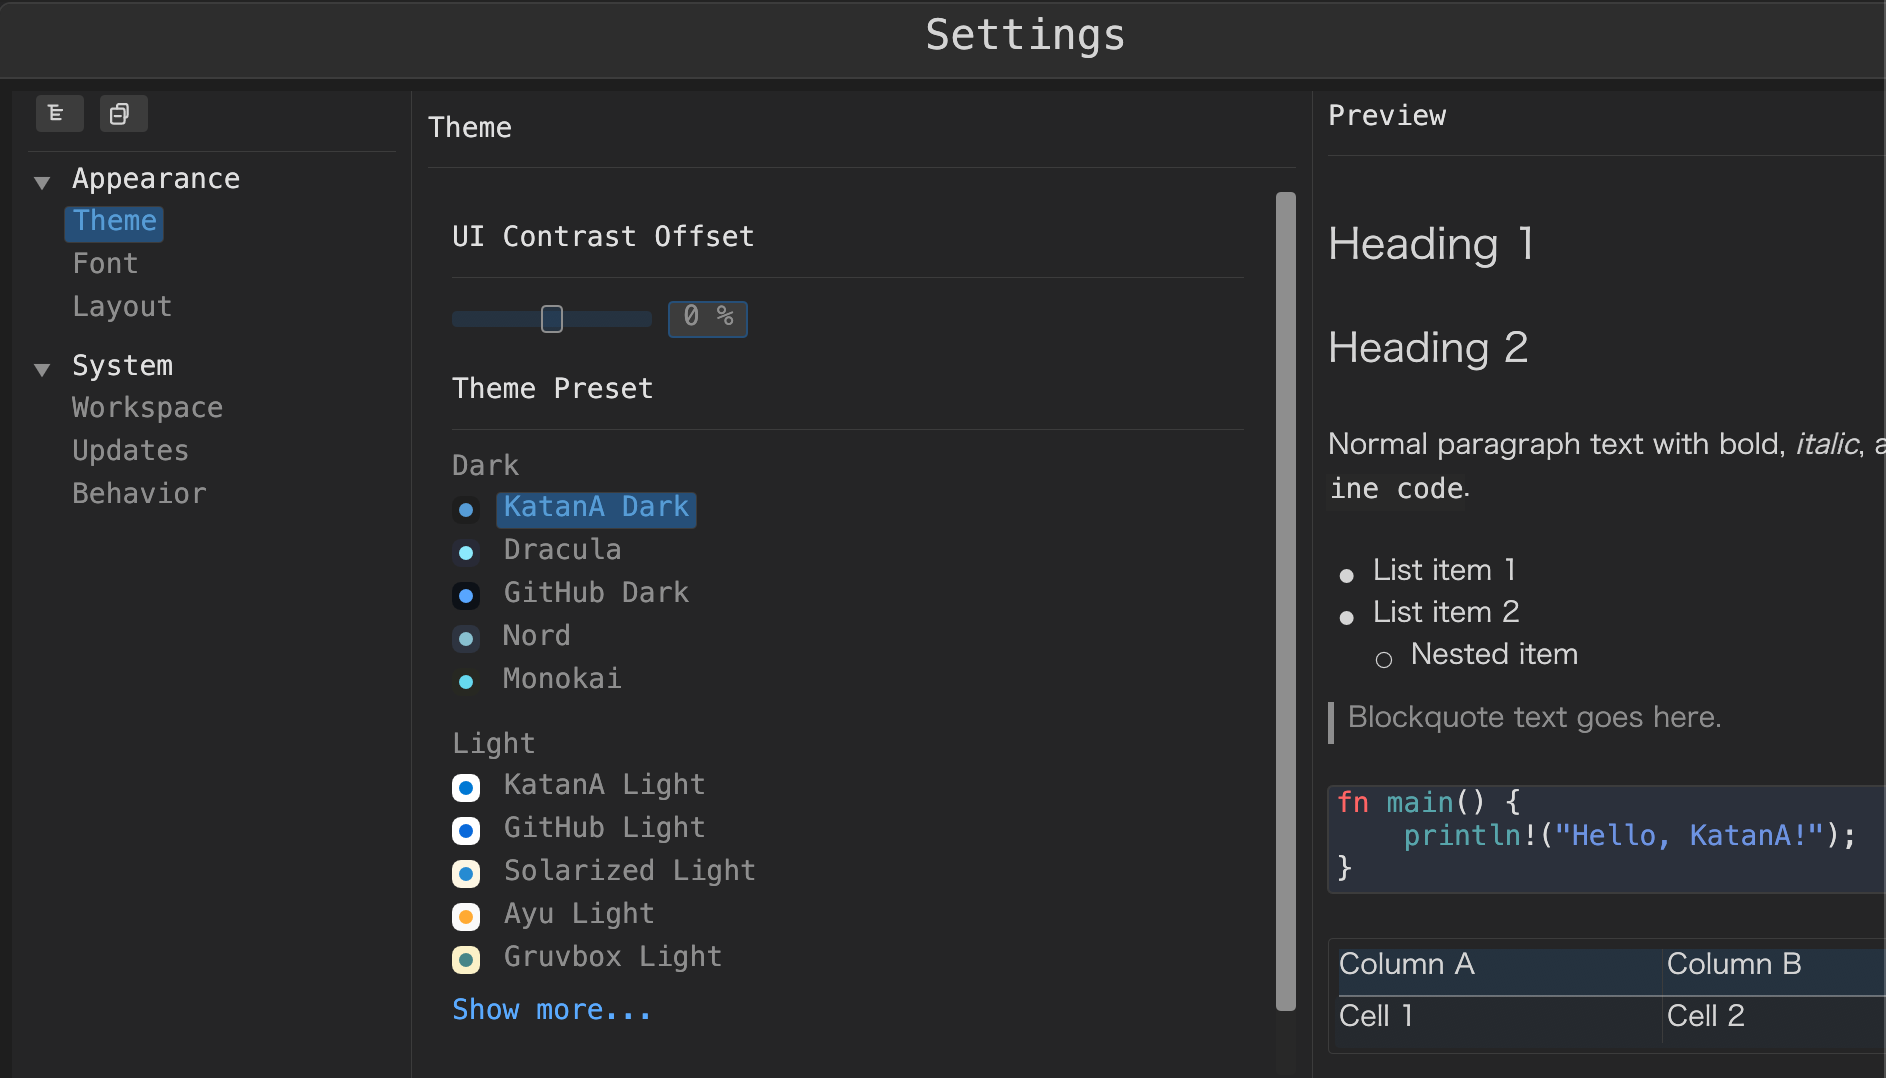Click the Dracula theme color dot
This screenshot has height=1078, width=1886.
[466, 553]
